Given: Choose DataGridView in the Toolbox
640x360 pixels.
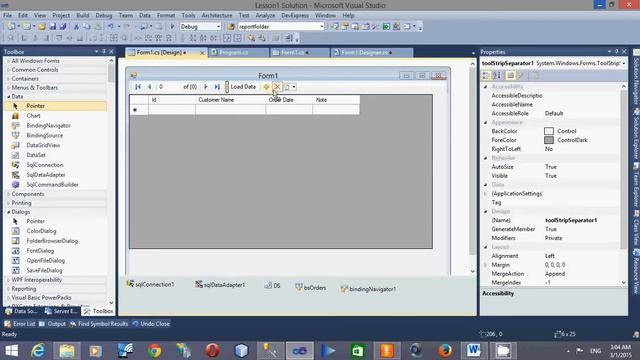Looking at the screenshot, I should (x=43, y=145).
